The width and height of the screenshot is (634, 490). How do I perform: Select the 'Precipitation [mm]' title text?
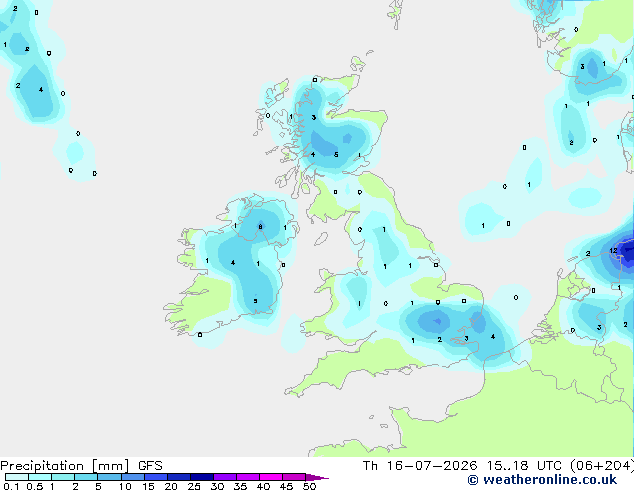point(65,466)
